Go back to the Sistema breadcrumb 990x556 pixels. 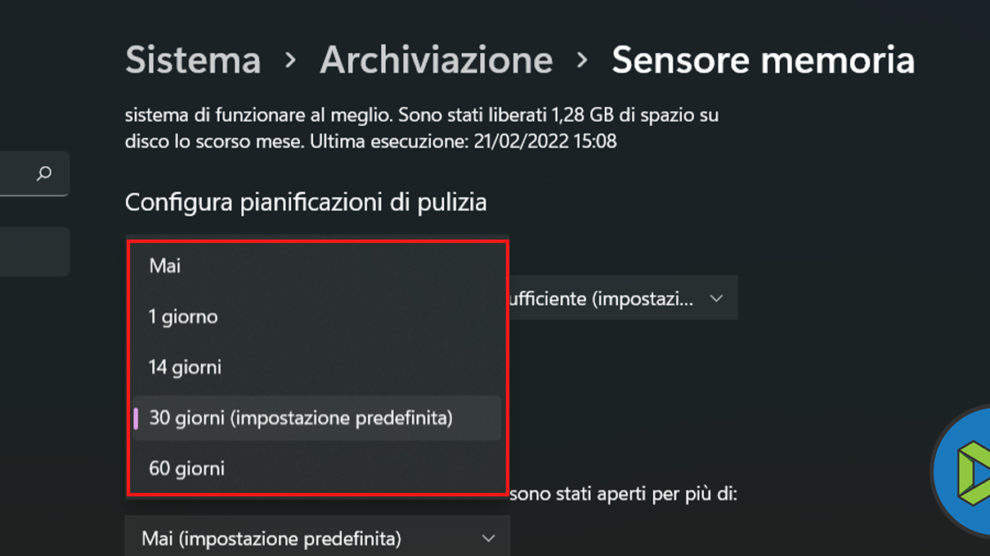pos(193,60)
